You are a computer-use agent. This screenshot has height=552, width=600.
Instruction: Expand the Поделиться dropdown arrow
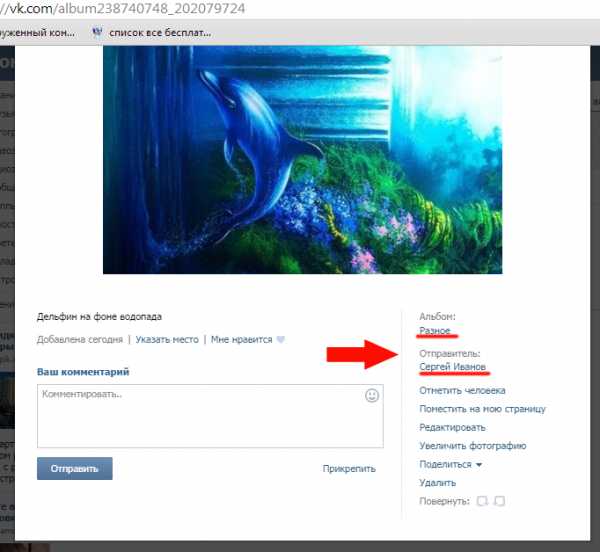[x=479, y=465]
